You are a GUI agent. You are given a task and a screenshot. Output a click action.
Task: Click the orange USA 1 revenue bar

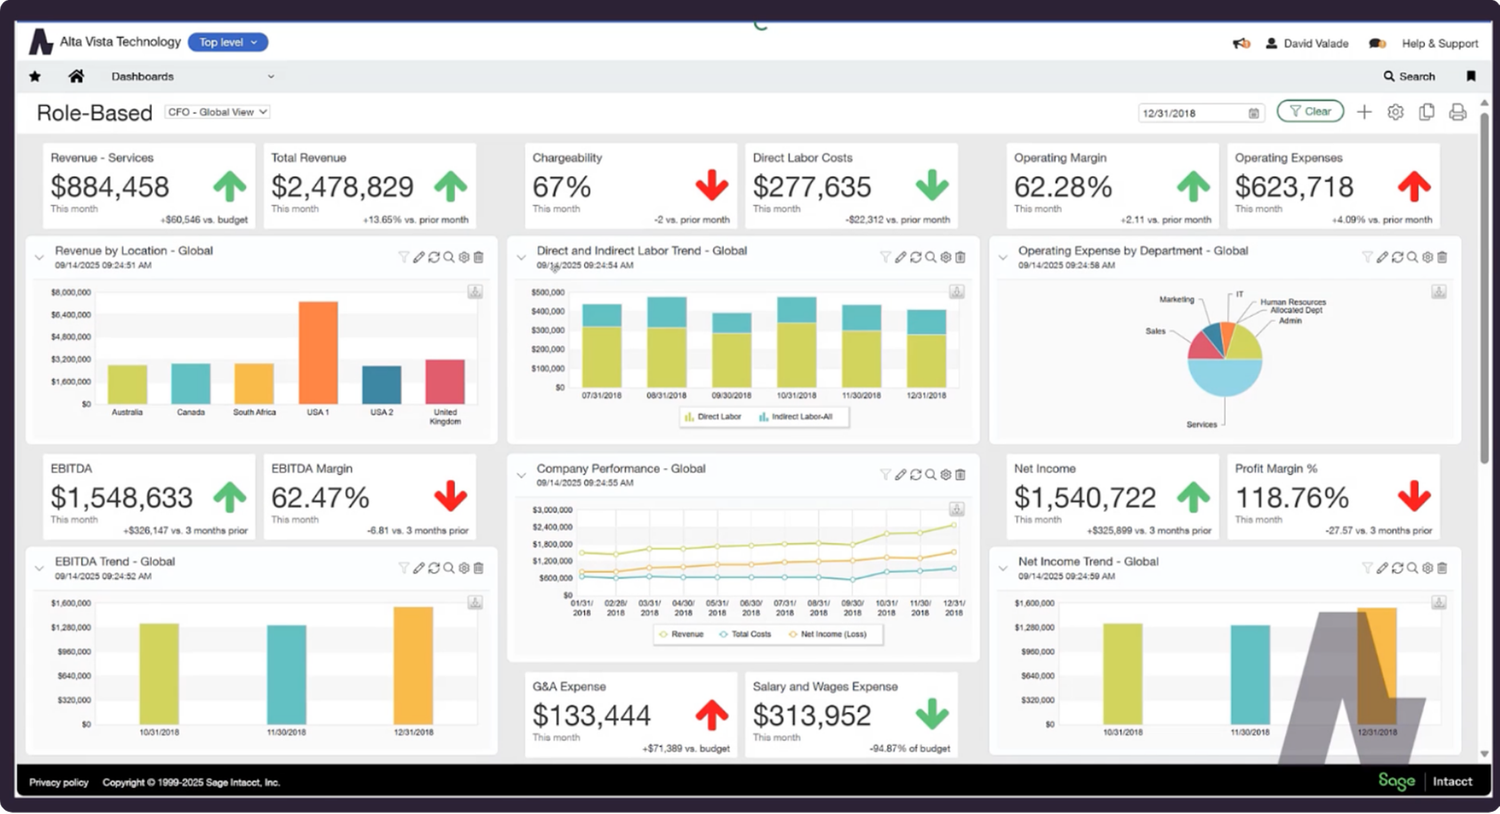[x=318, y=353]
